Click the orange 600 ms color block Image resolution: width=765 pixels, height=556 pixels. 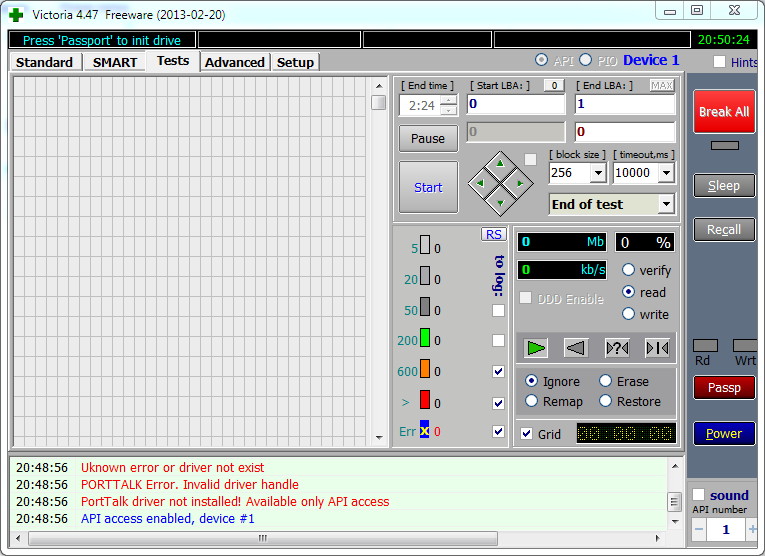(425, 368)
